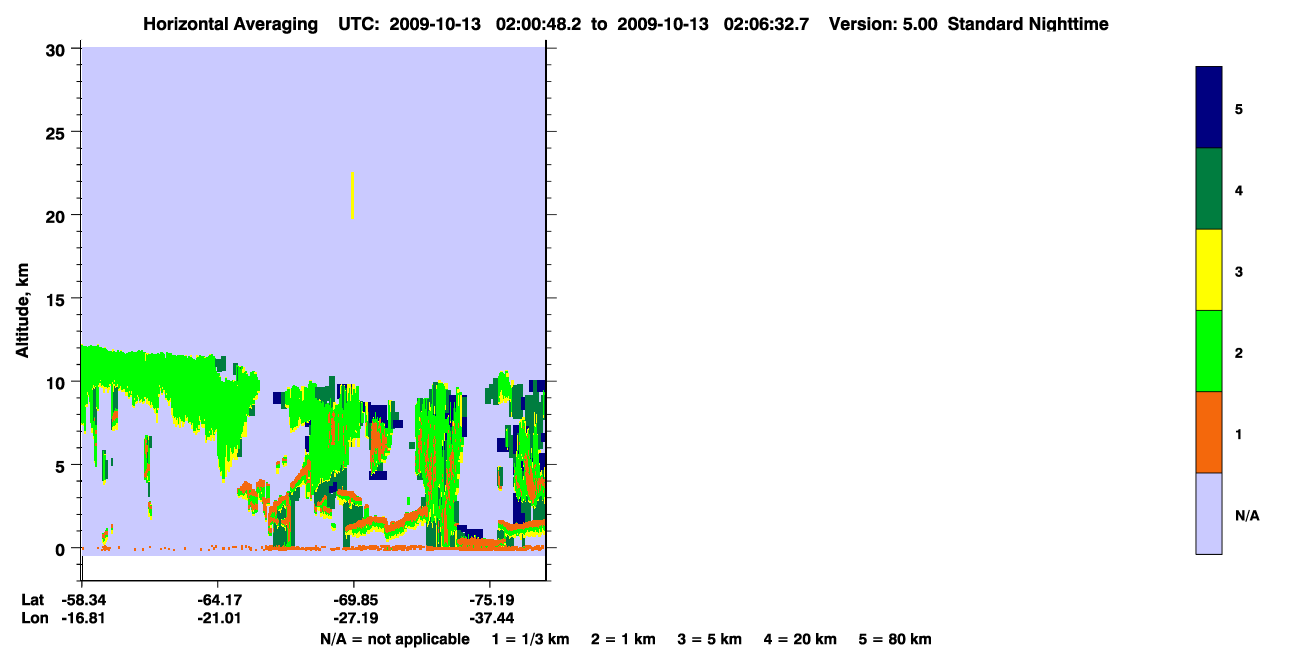Image resolution: width=1300 pixels, height=667 pixels.
Task: Click the '1 = 1/3 km' key text
Action: tap(530, 639)
